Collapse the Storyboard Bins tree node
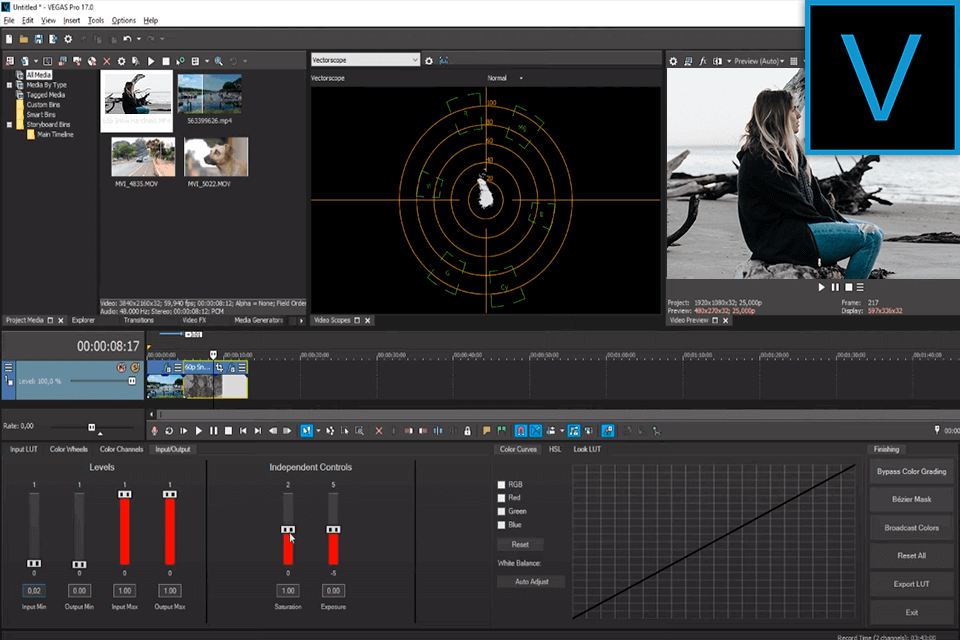 [x=9, y=124]
